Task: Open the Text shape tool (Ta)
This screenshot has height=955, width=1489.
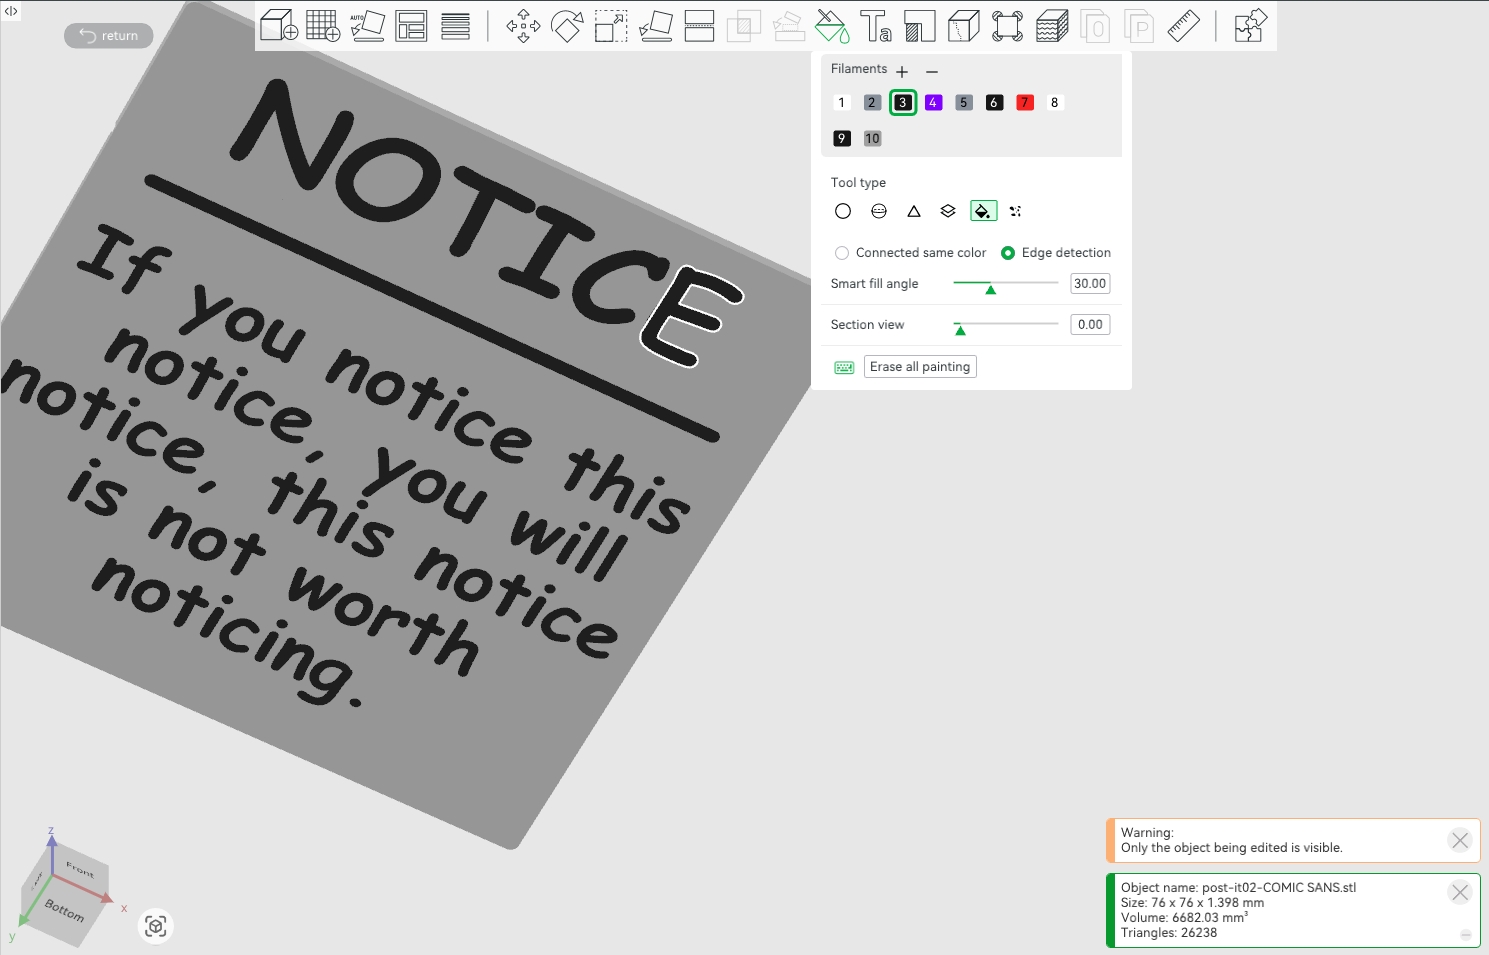Action: (876, 25)
